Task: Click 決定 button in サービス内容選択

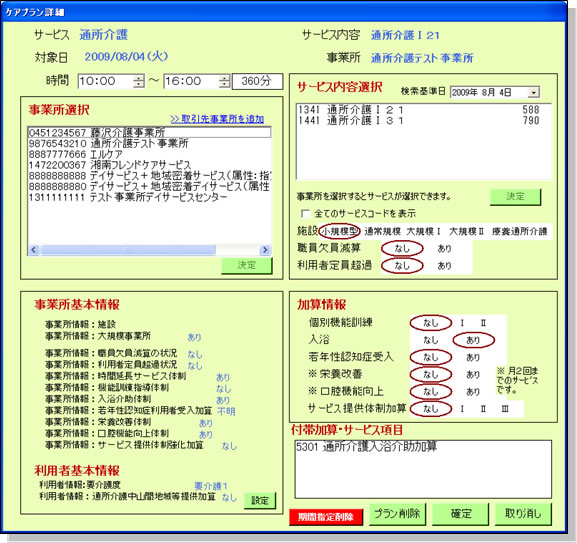Action: 515,197
